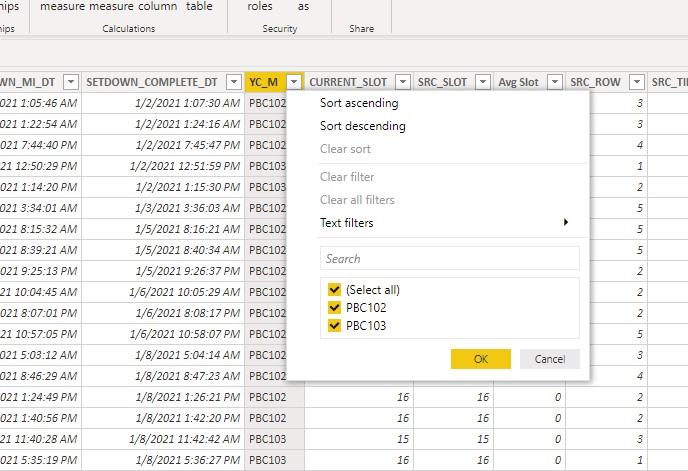Click the Calculations ribbon group label
Image resolution: width=688 pixels, height=471 pixels.
129,29
